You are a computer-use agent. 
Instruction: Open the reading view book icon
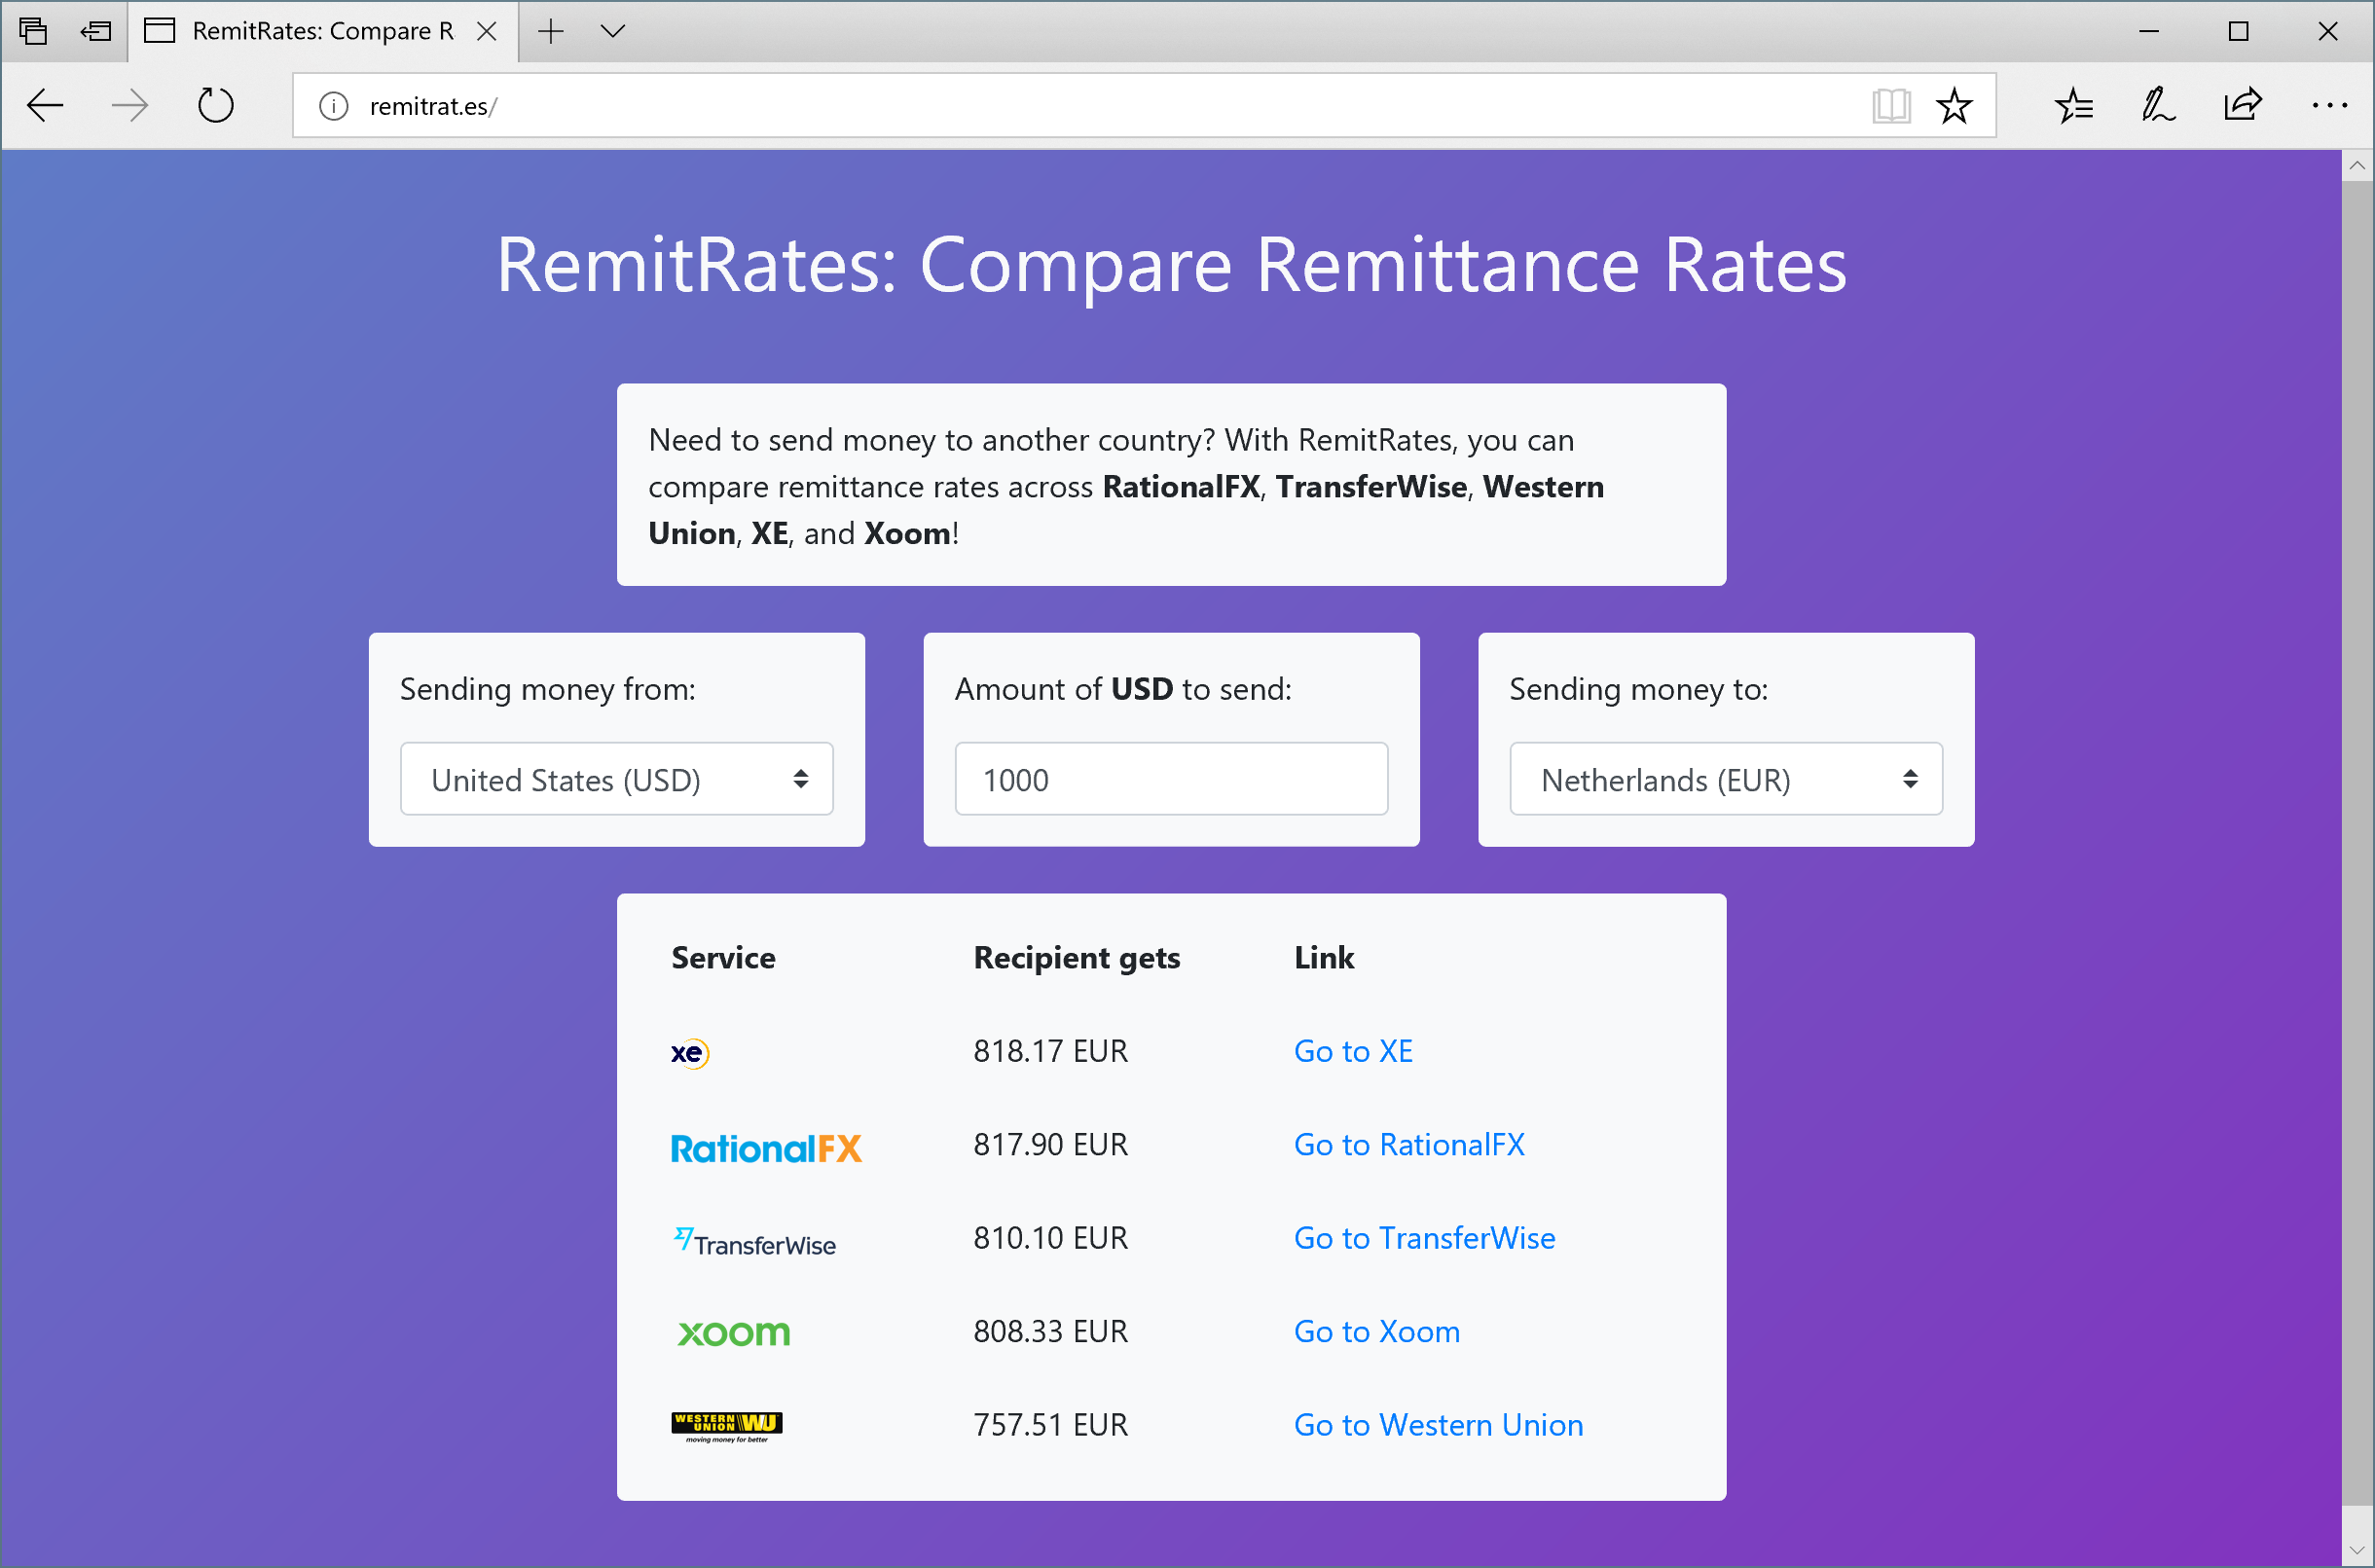[x=1890, y=105]
